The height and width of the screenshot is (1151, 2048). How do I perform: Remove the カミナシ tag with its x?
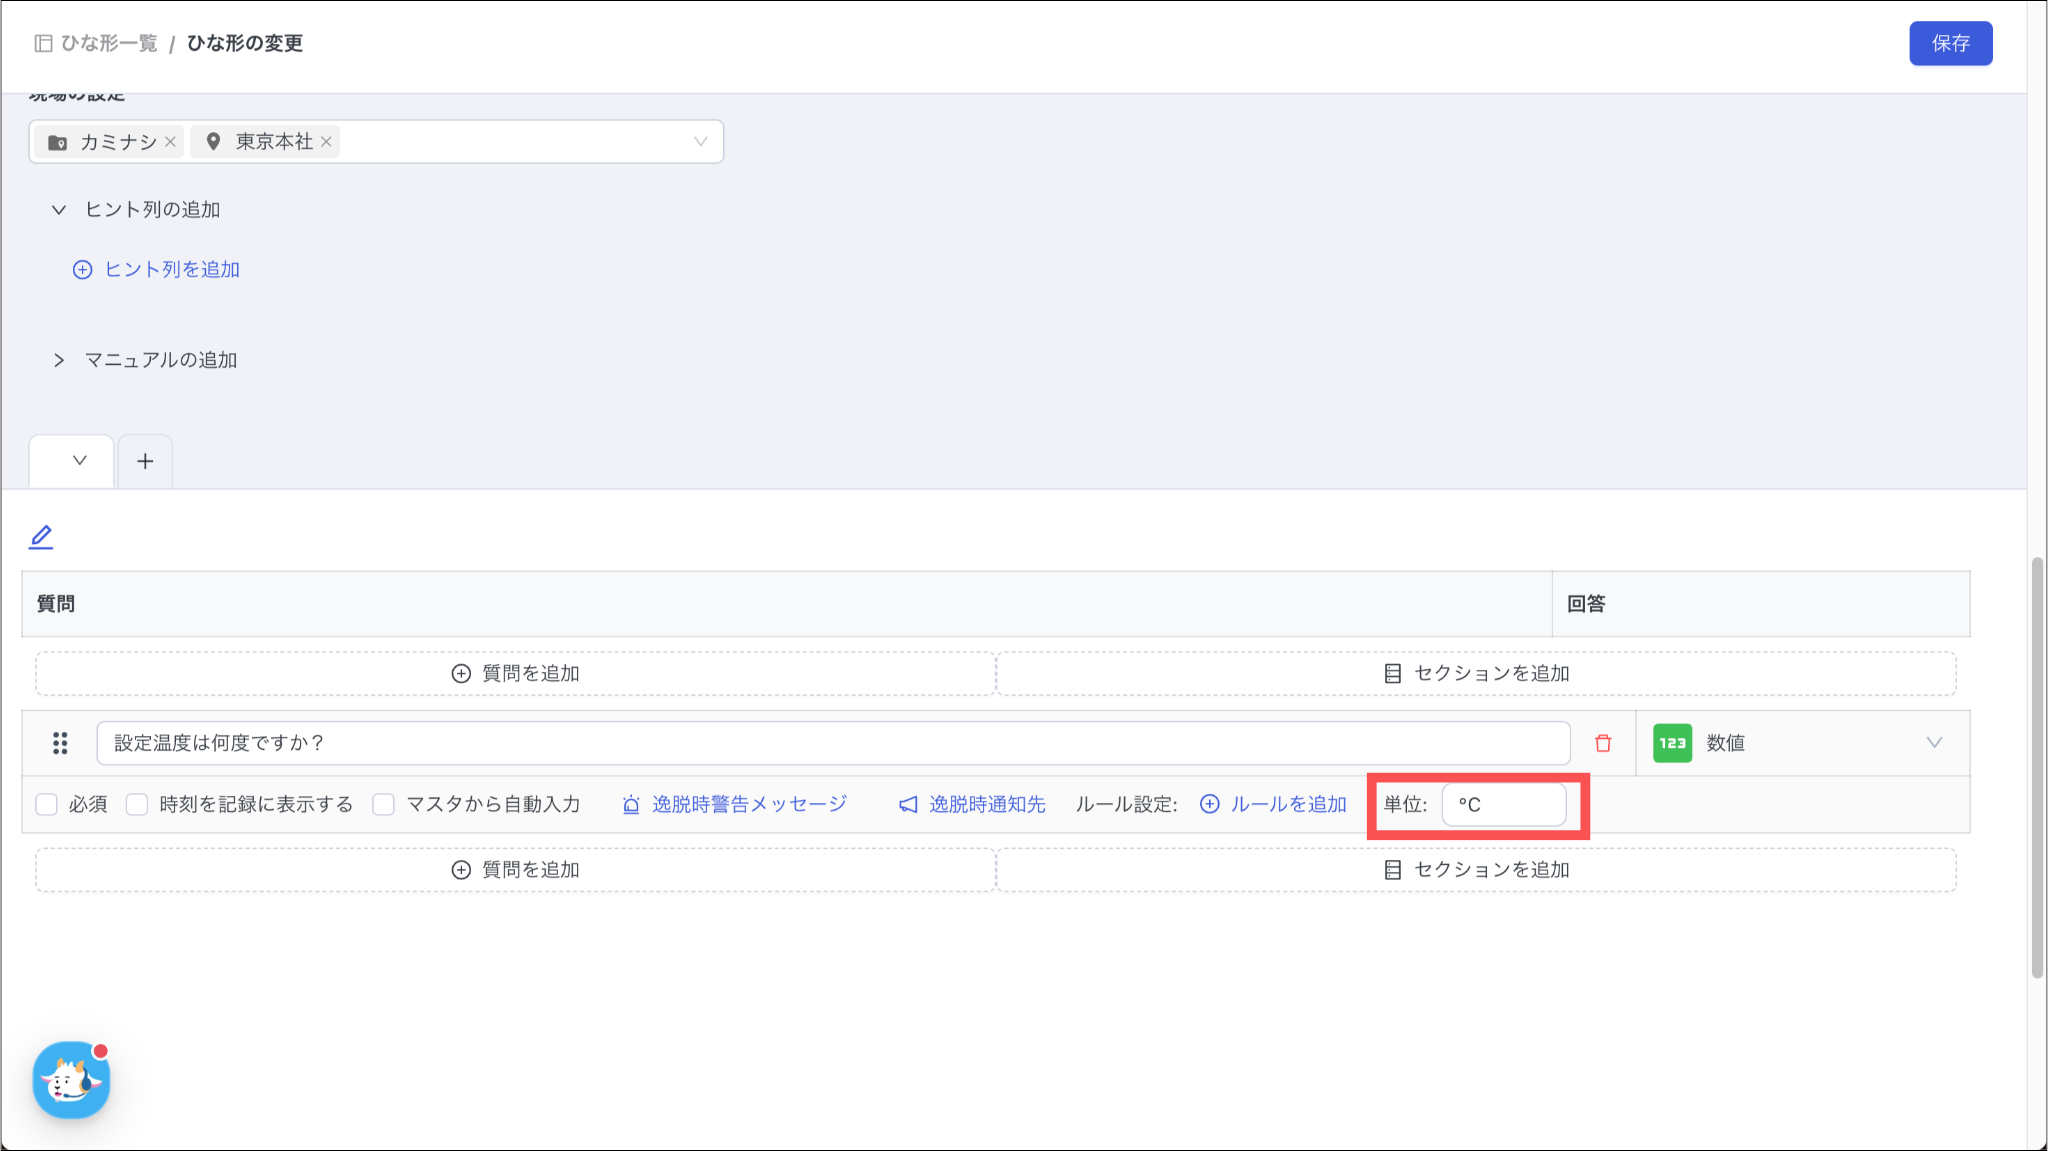tap(171, 142)
